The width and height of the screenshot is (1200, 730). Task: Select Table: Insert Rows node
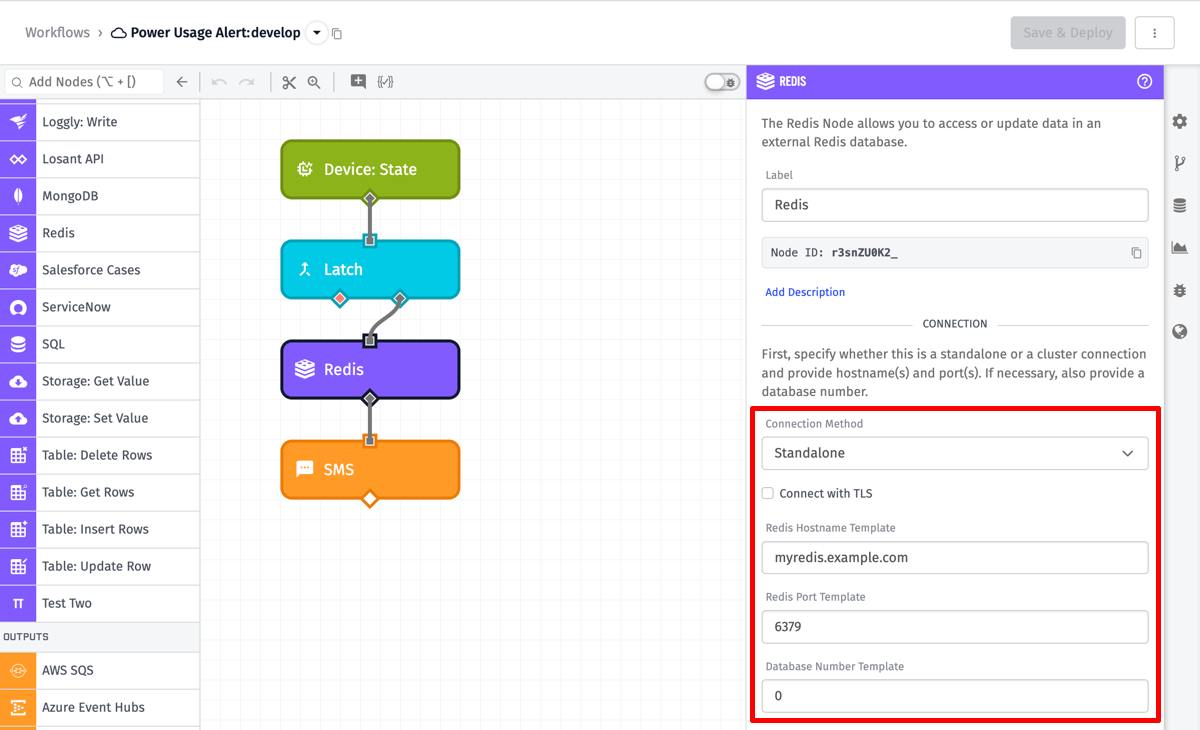(x=100, y=529)
